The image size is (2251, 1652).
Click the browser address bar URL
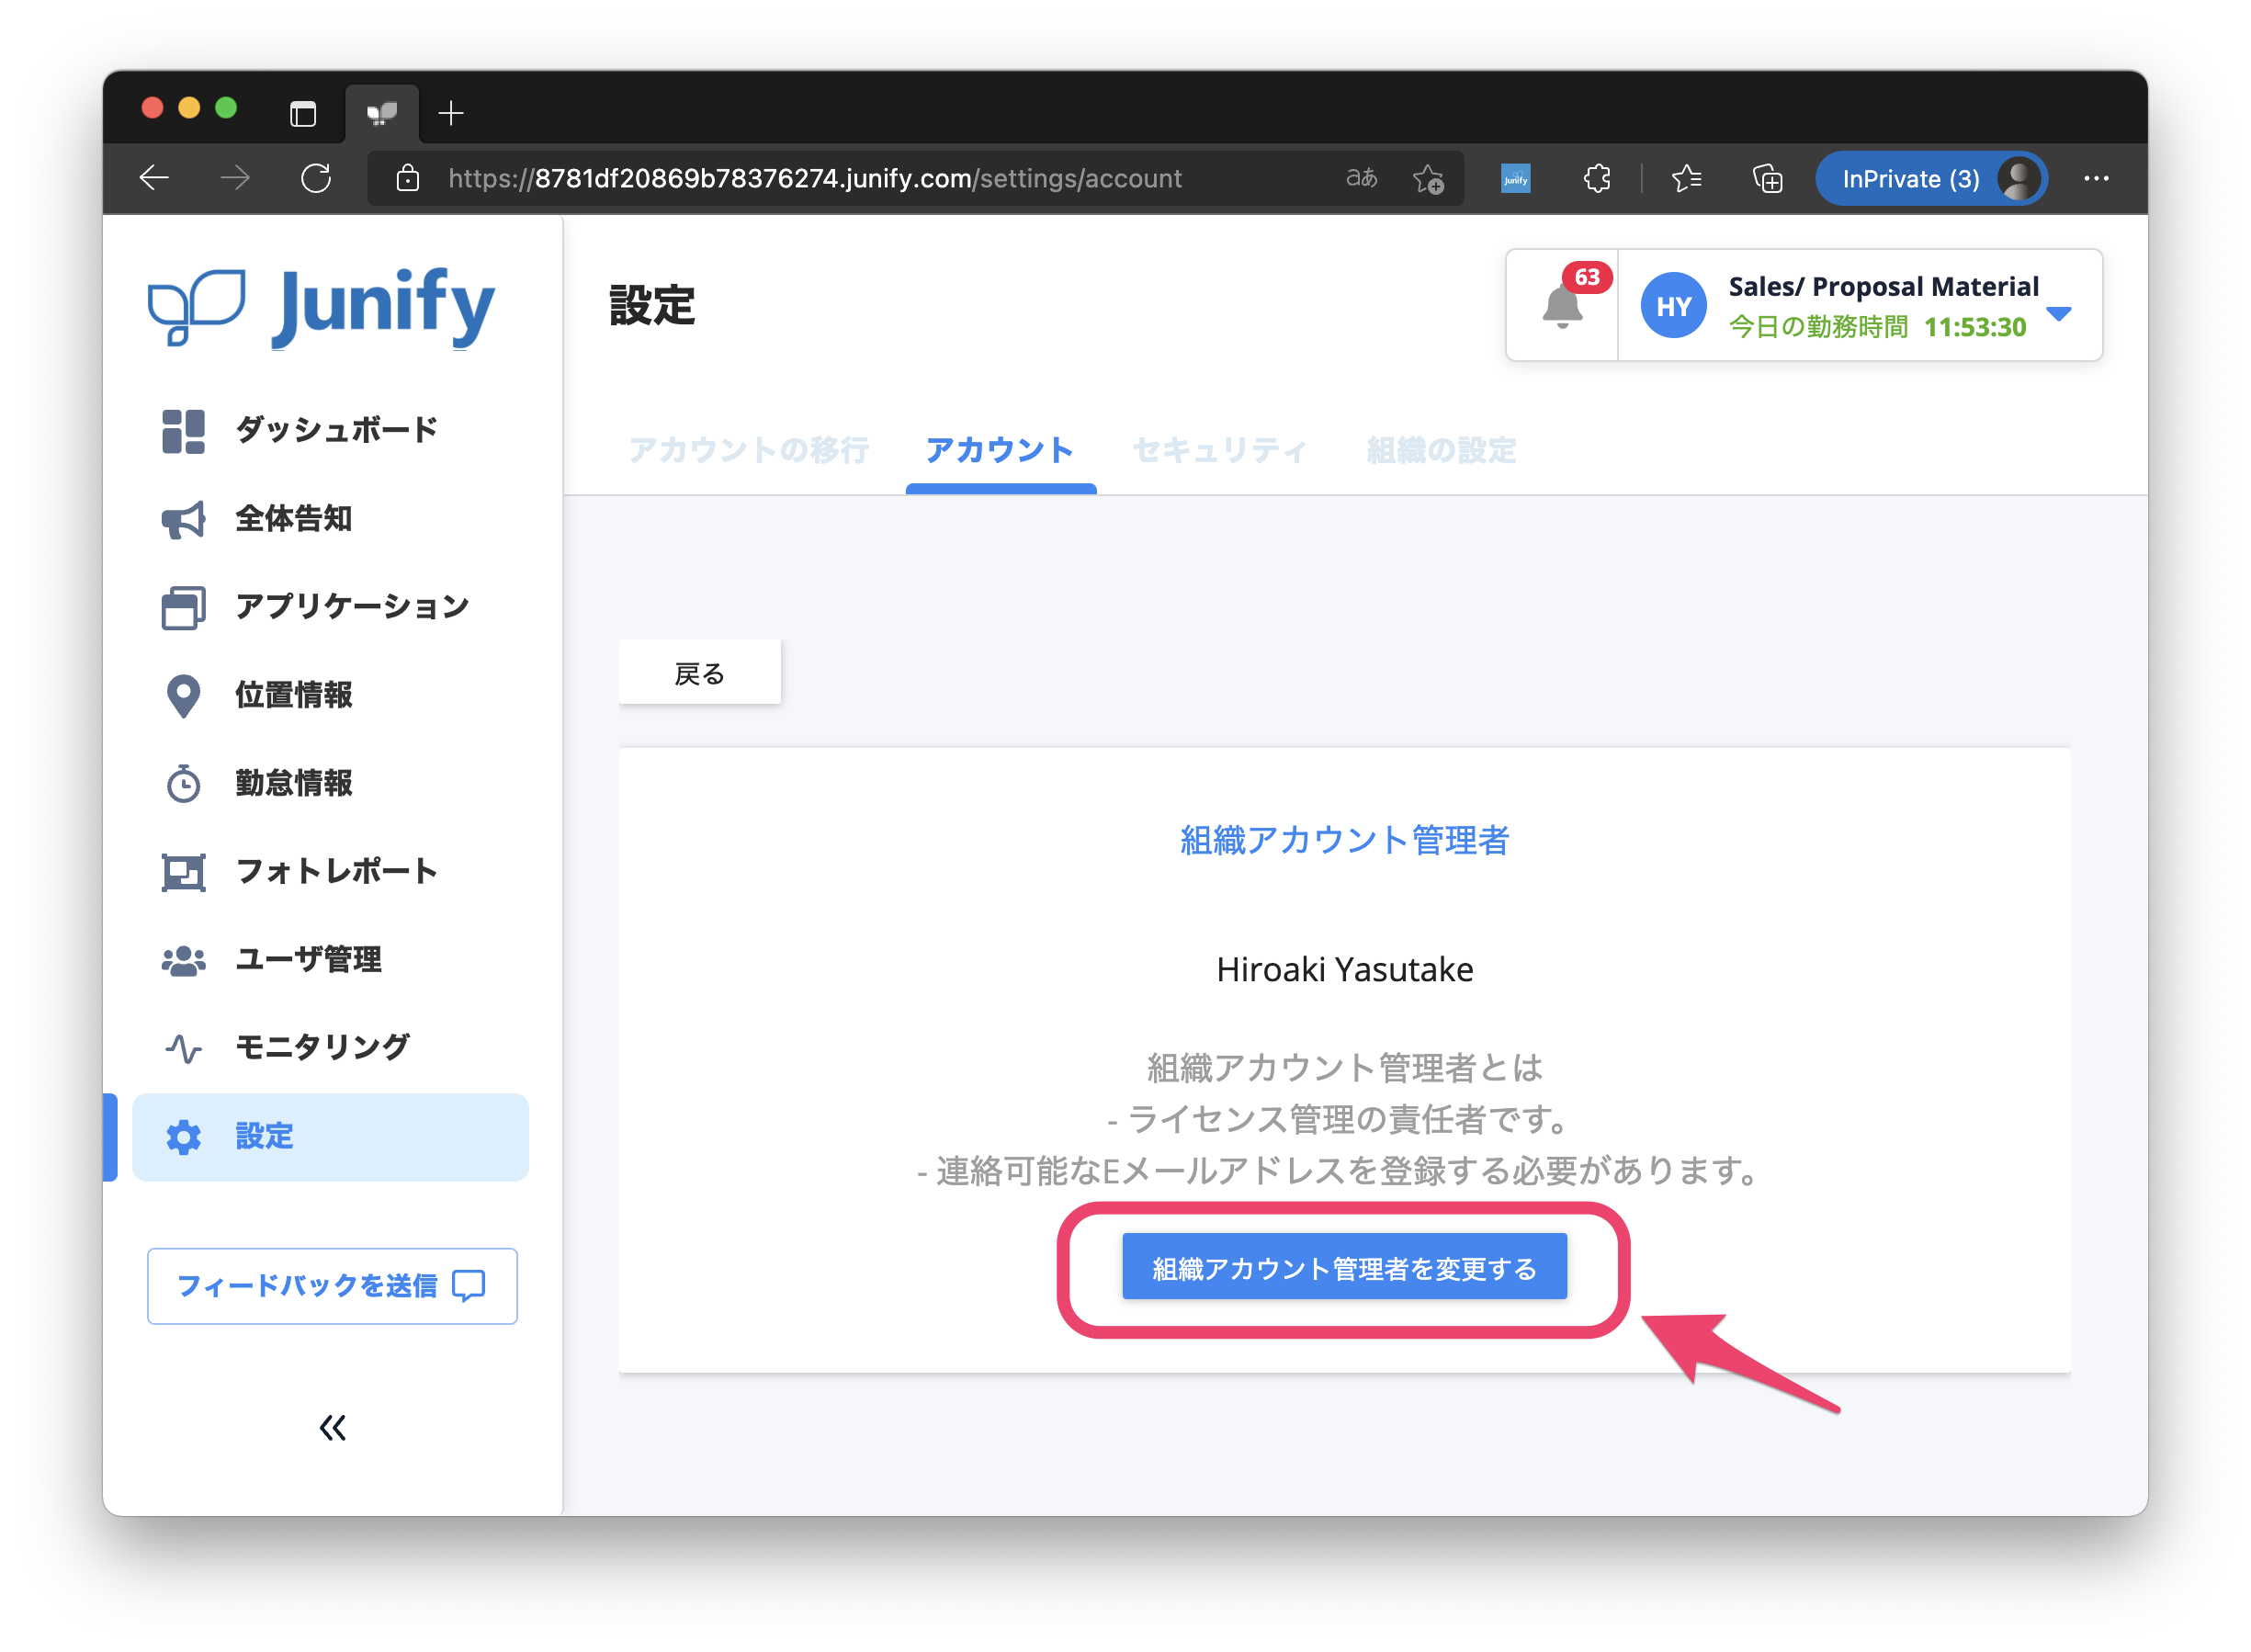click(814, 179)
